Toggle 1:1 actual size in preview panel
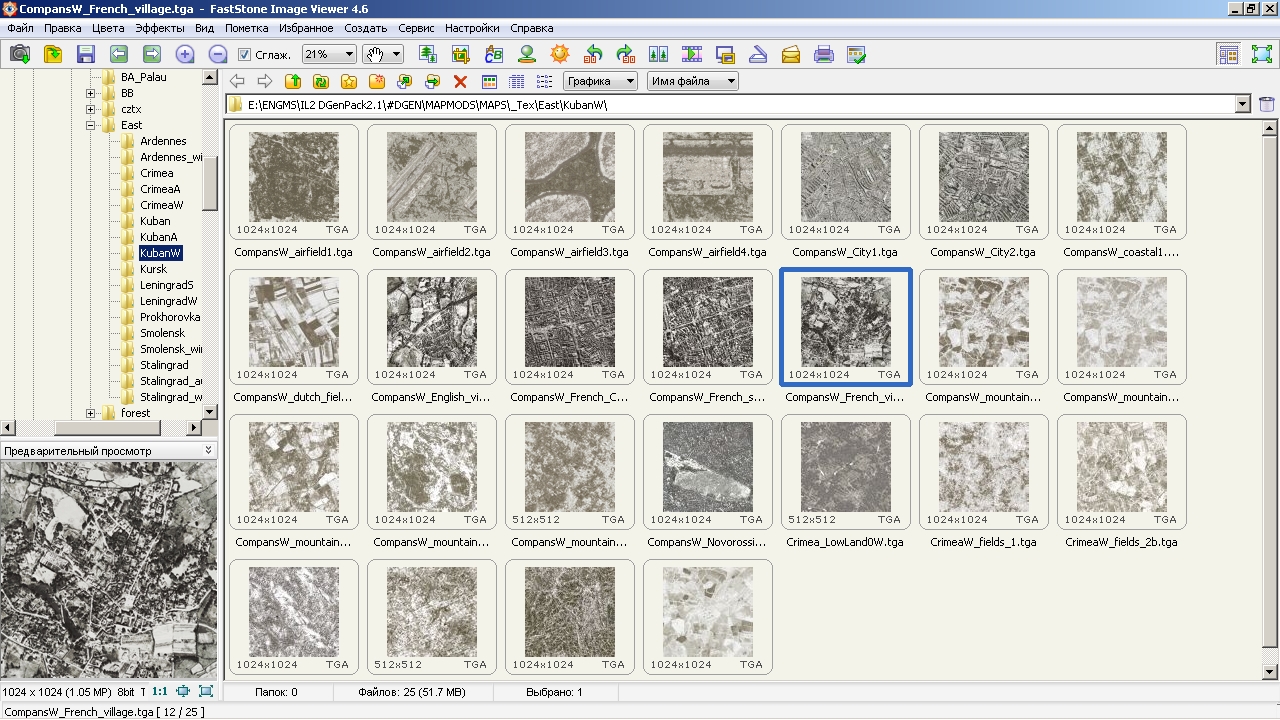1280x720 pixels. click(159, 691)
